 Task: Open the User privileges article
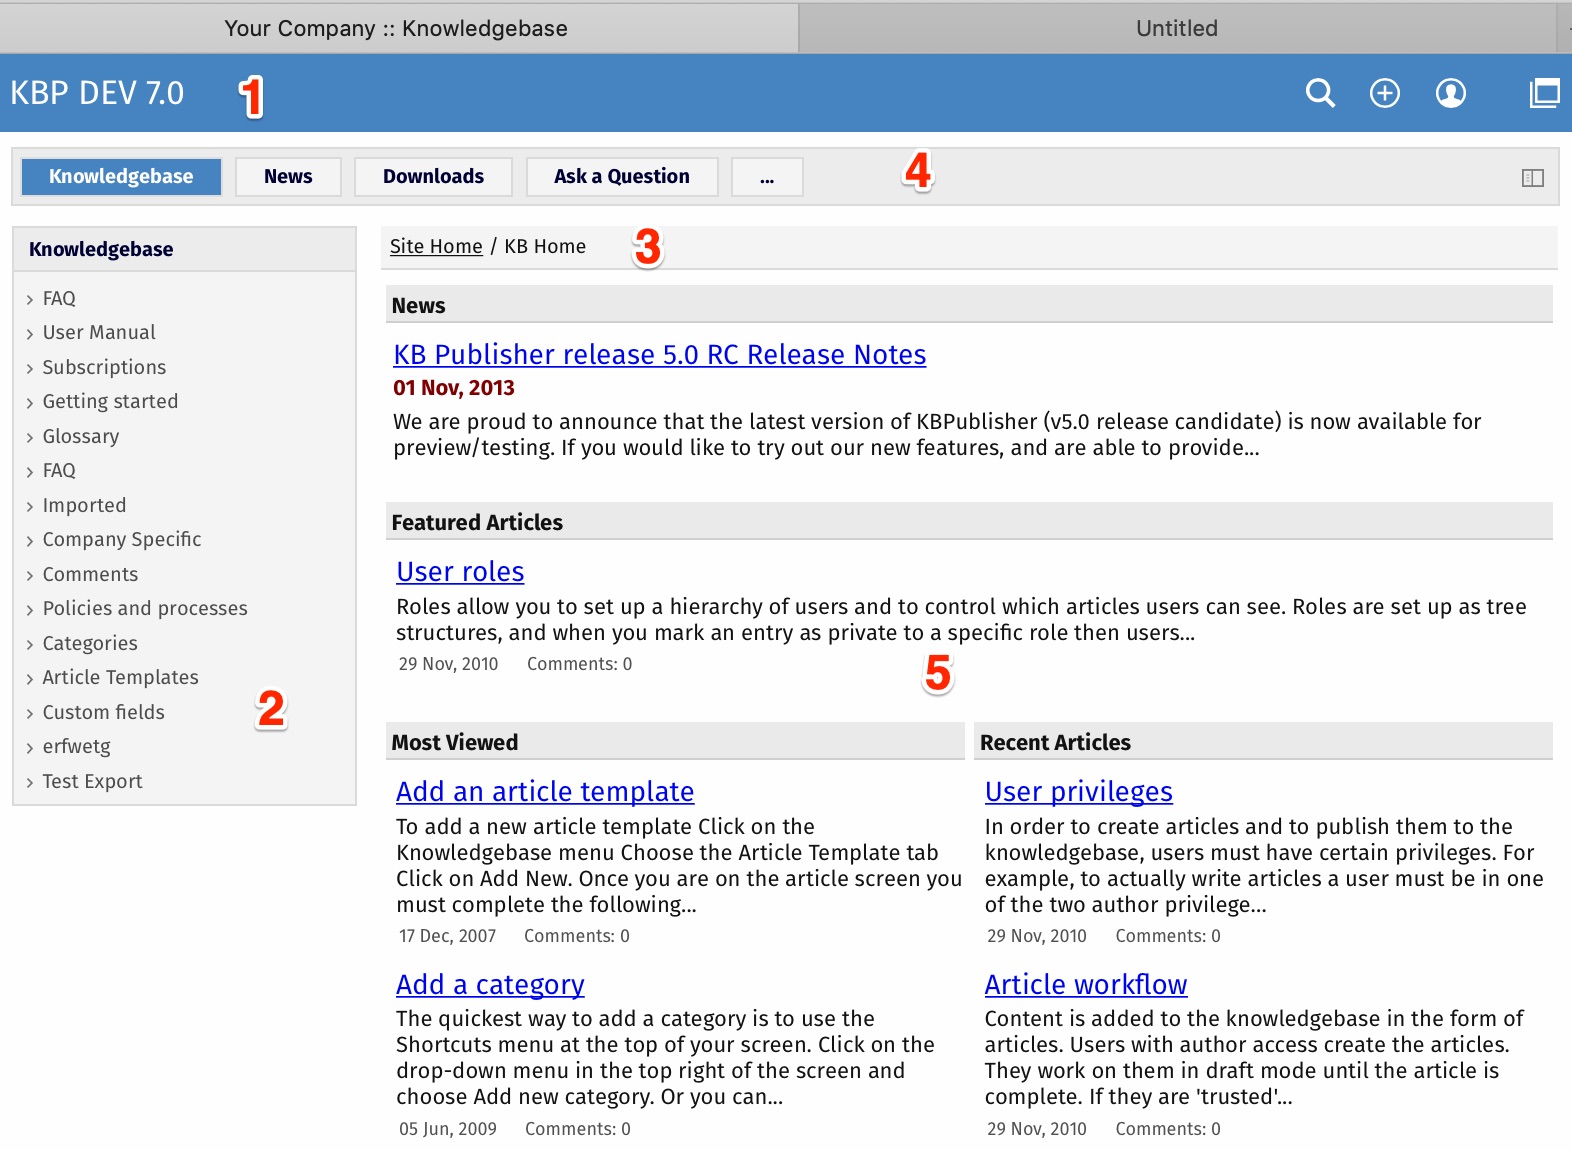click(x=1078, y=792)
